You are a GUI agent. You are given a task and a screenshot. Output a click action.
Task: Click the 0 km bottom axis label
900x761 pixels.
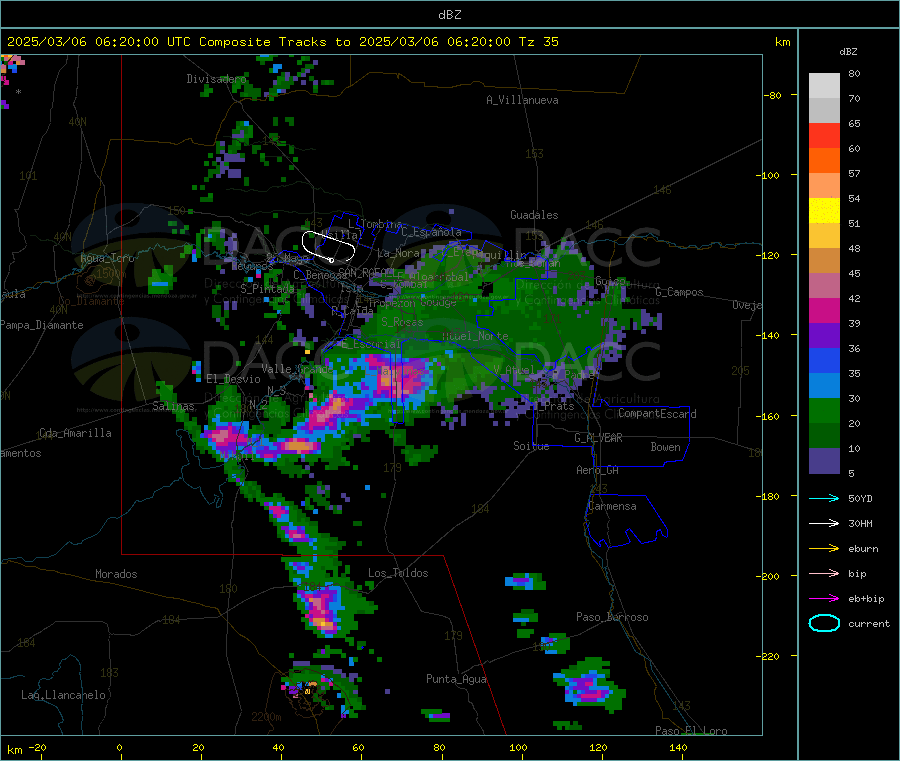point(119,747)
